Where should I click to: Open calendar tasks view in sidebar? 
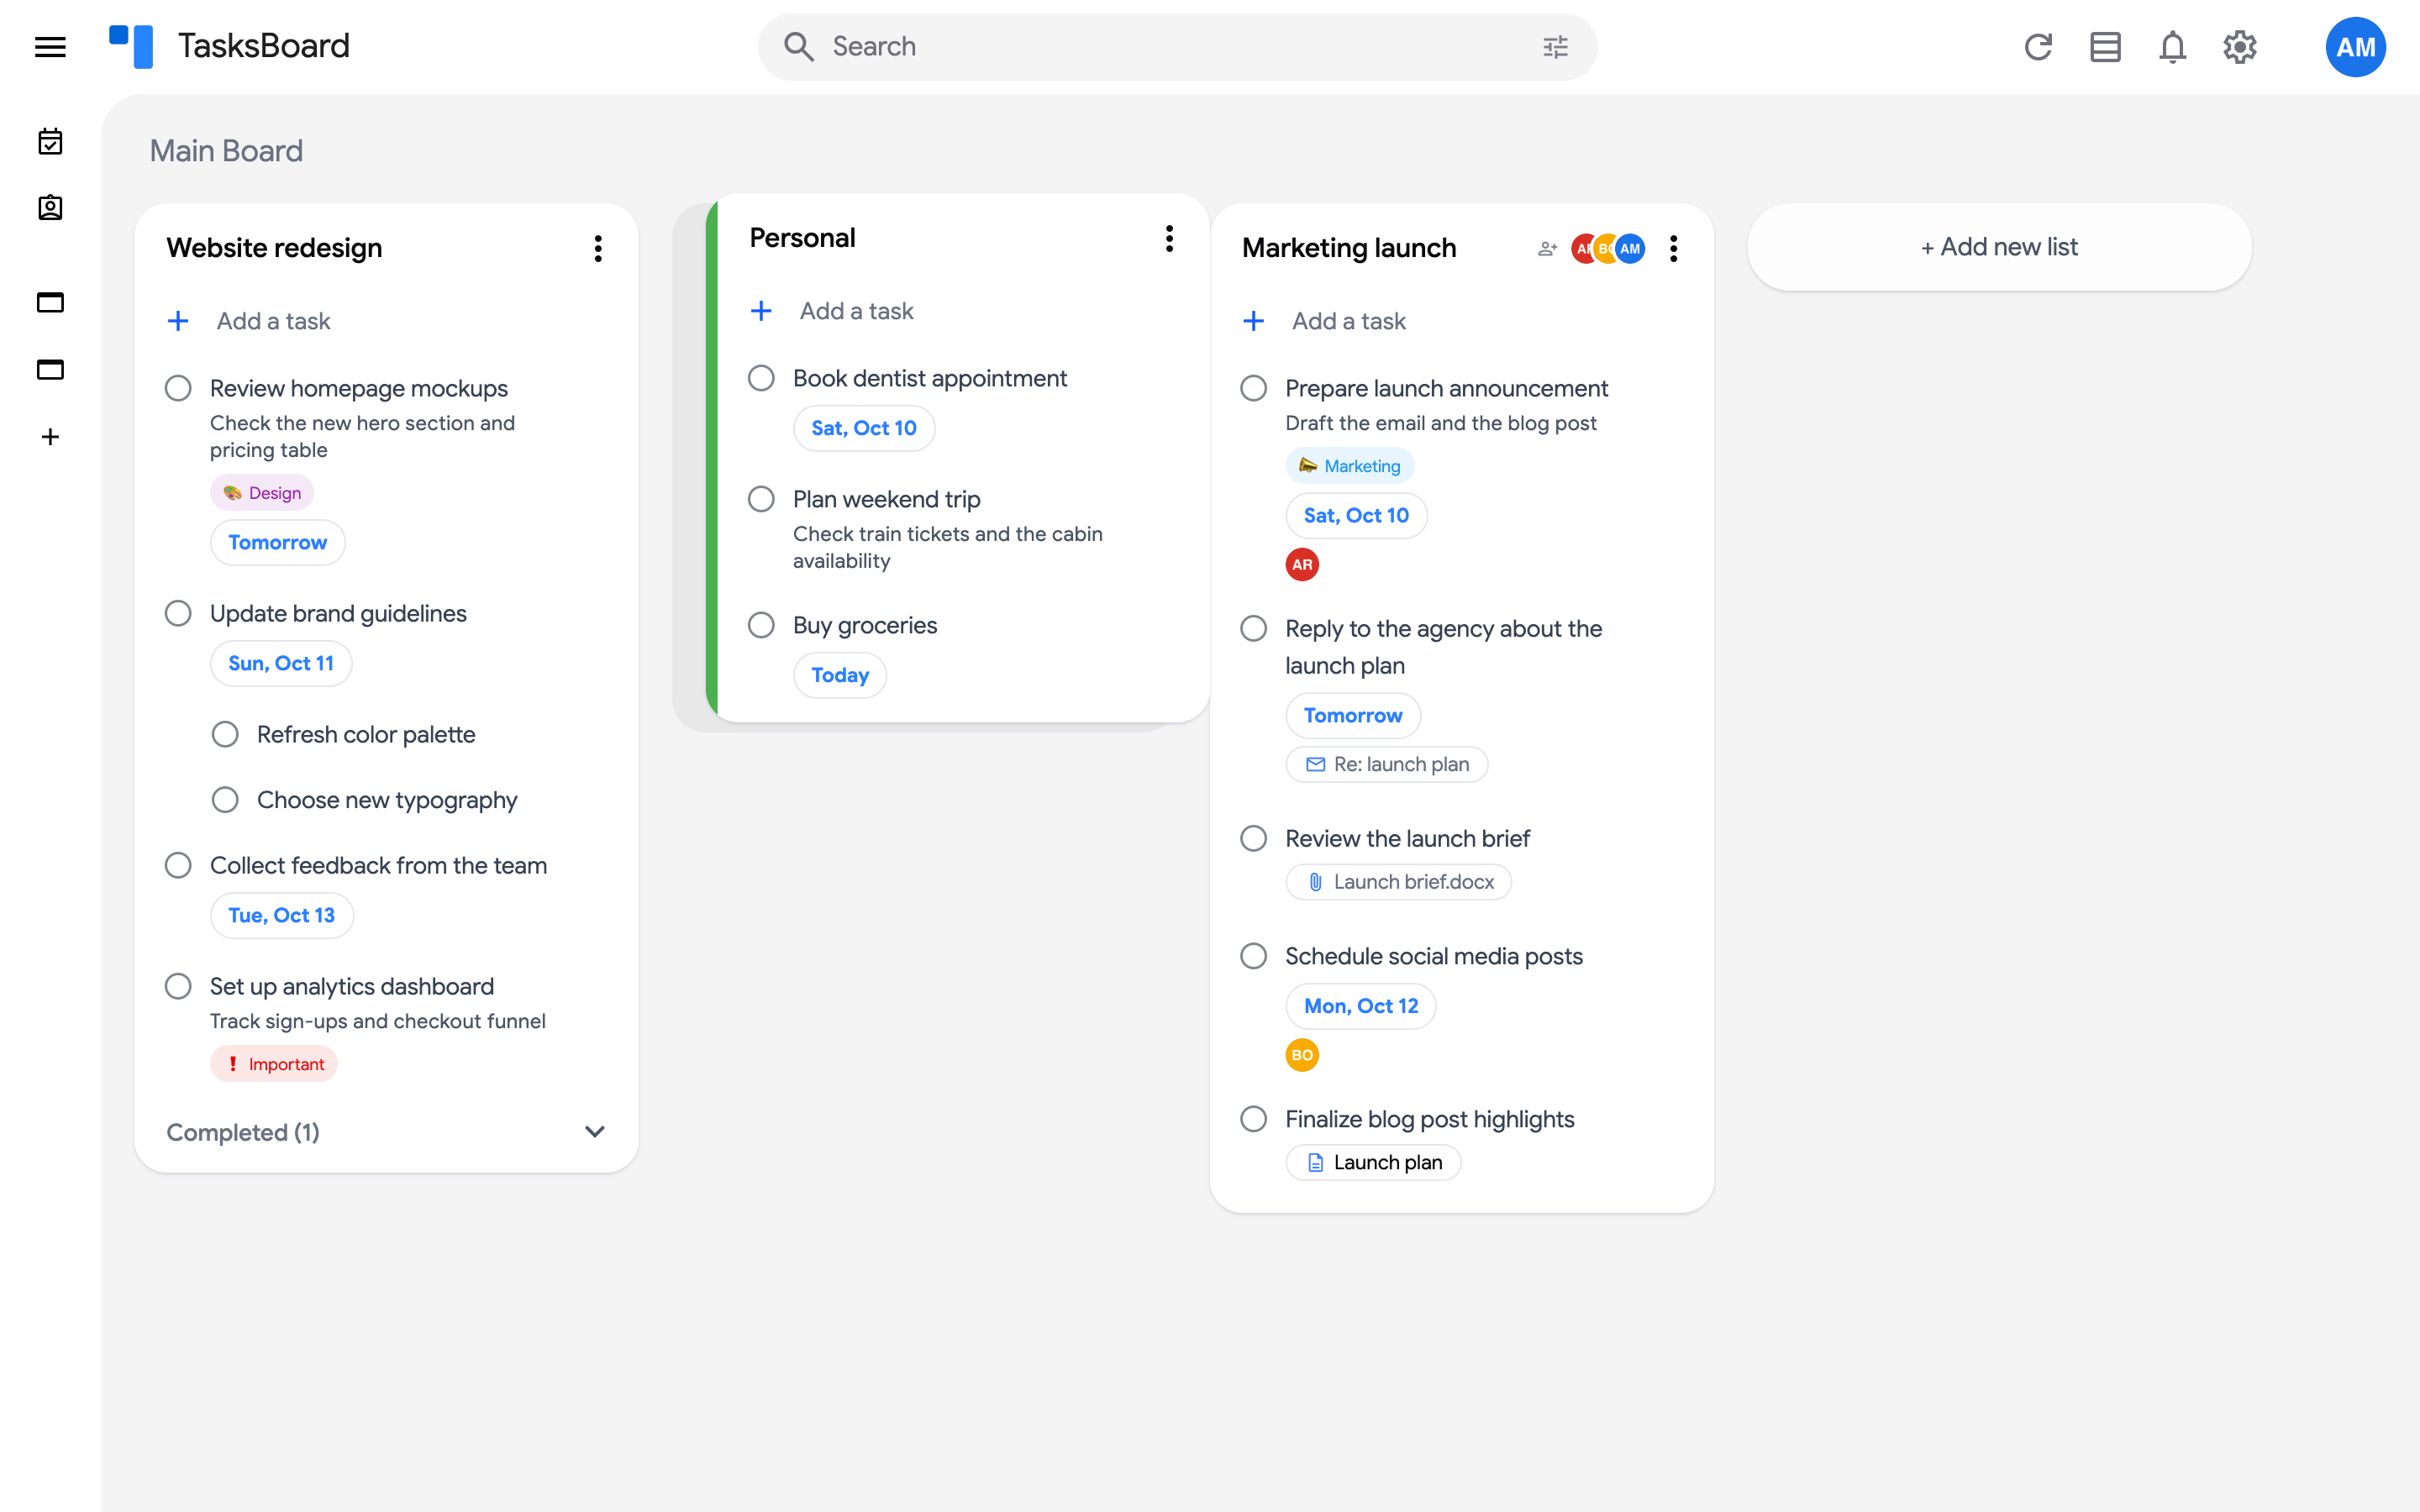point(50,142)
